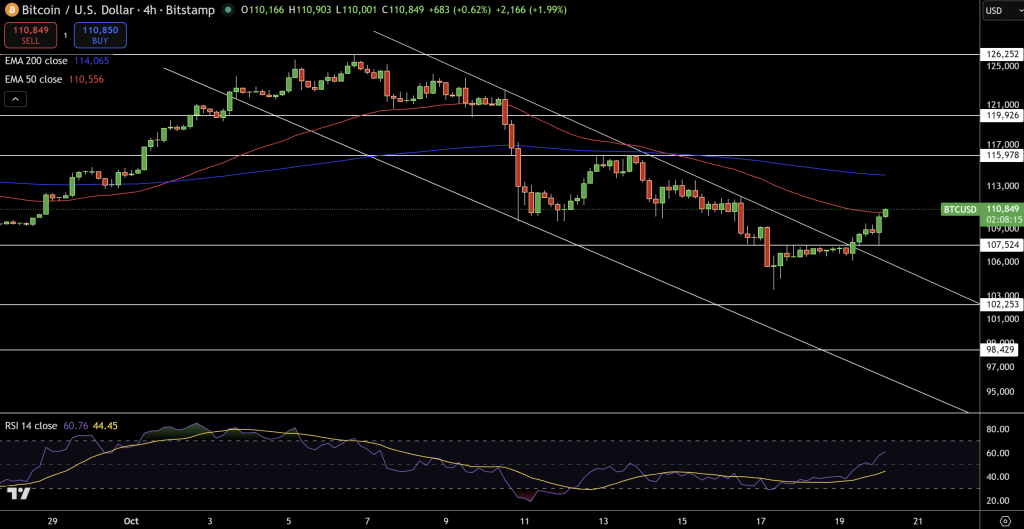The image size is (1024, 529).
Task: Select the RSI 14 close indicator legend
Action: tap(30, 426)
